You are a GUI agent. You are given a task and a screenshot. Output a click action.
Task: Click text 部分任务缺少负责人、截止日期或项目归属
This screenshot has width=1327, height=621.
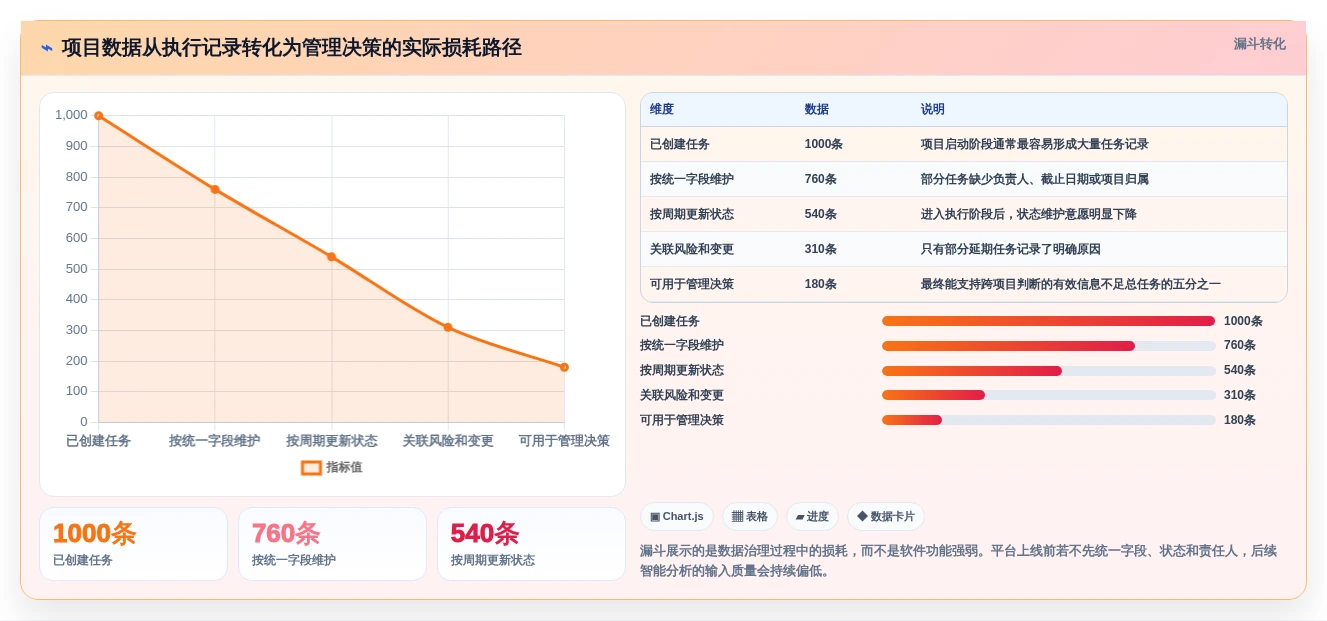1035,179
